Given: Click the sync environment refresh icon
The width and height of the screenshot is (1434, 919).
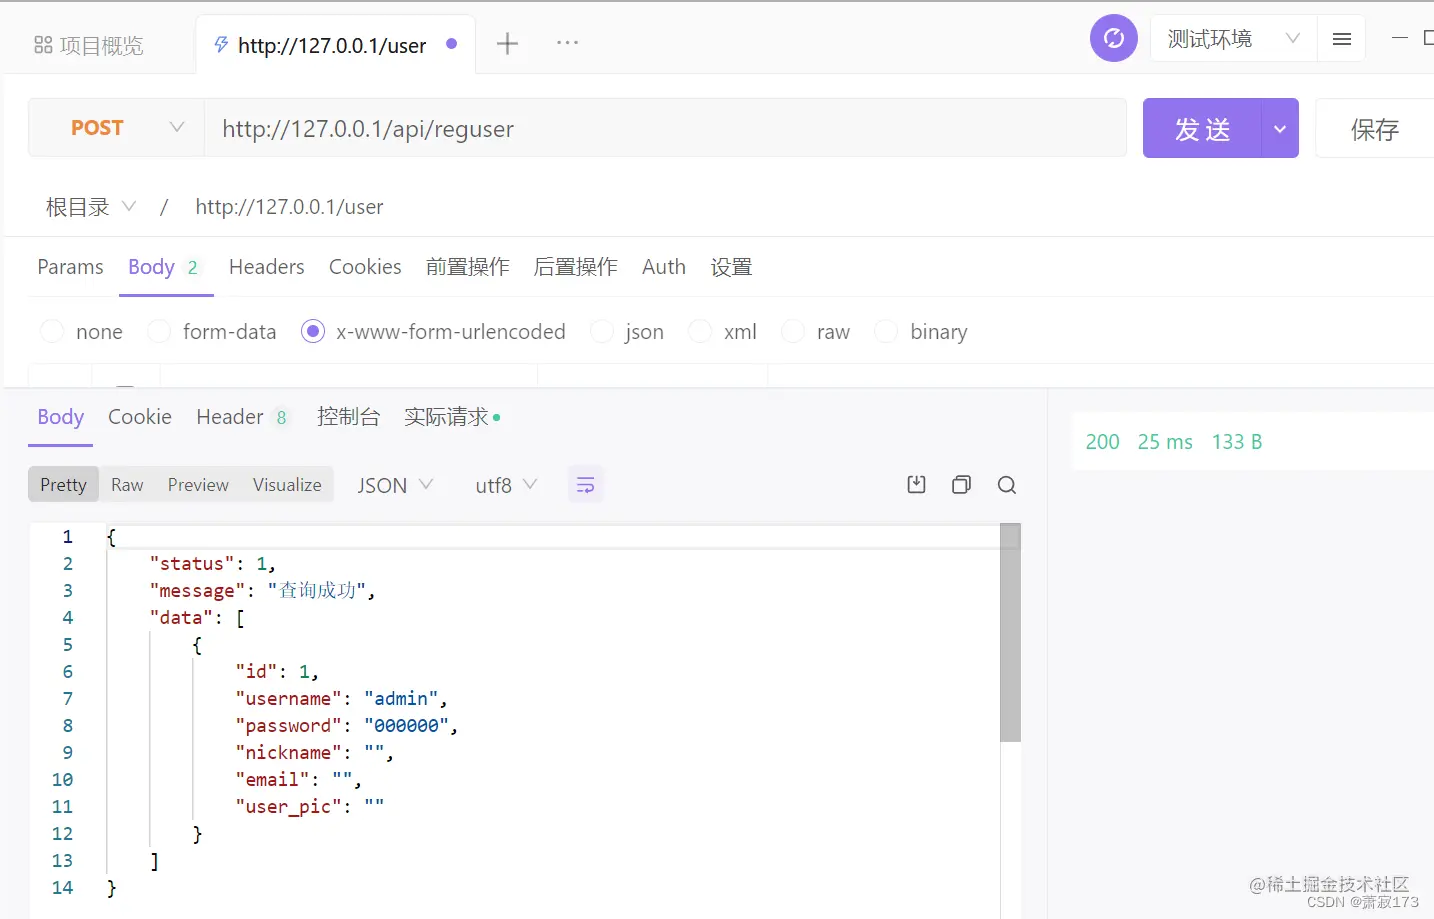Looking at the screenshot, I should (1113, 37).
